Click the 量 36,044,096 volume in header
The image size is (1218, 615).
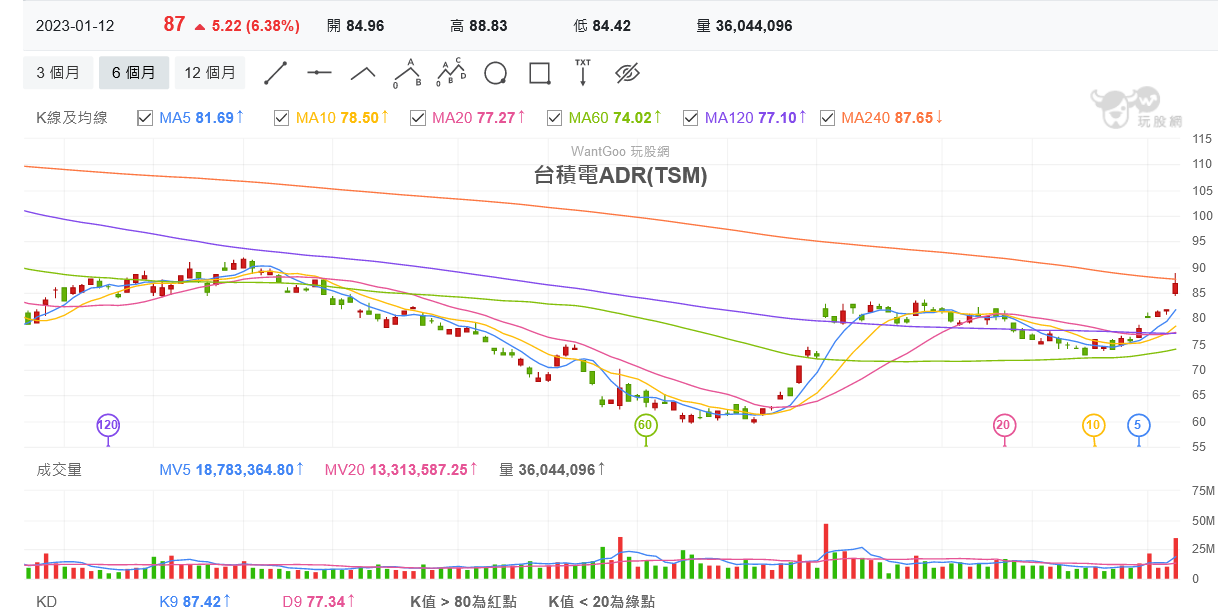point(745,26)
